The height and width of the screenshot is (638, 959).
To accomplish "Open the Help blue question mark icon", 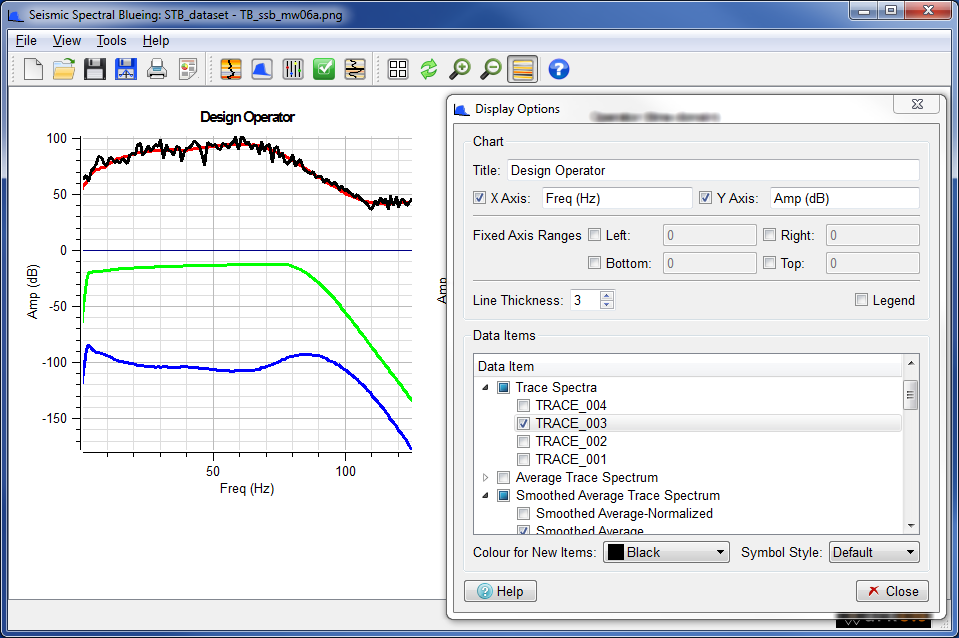I will 558,69.
